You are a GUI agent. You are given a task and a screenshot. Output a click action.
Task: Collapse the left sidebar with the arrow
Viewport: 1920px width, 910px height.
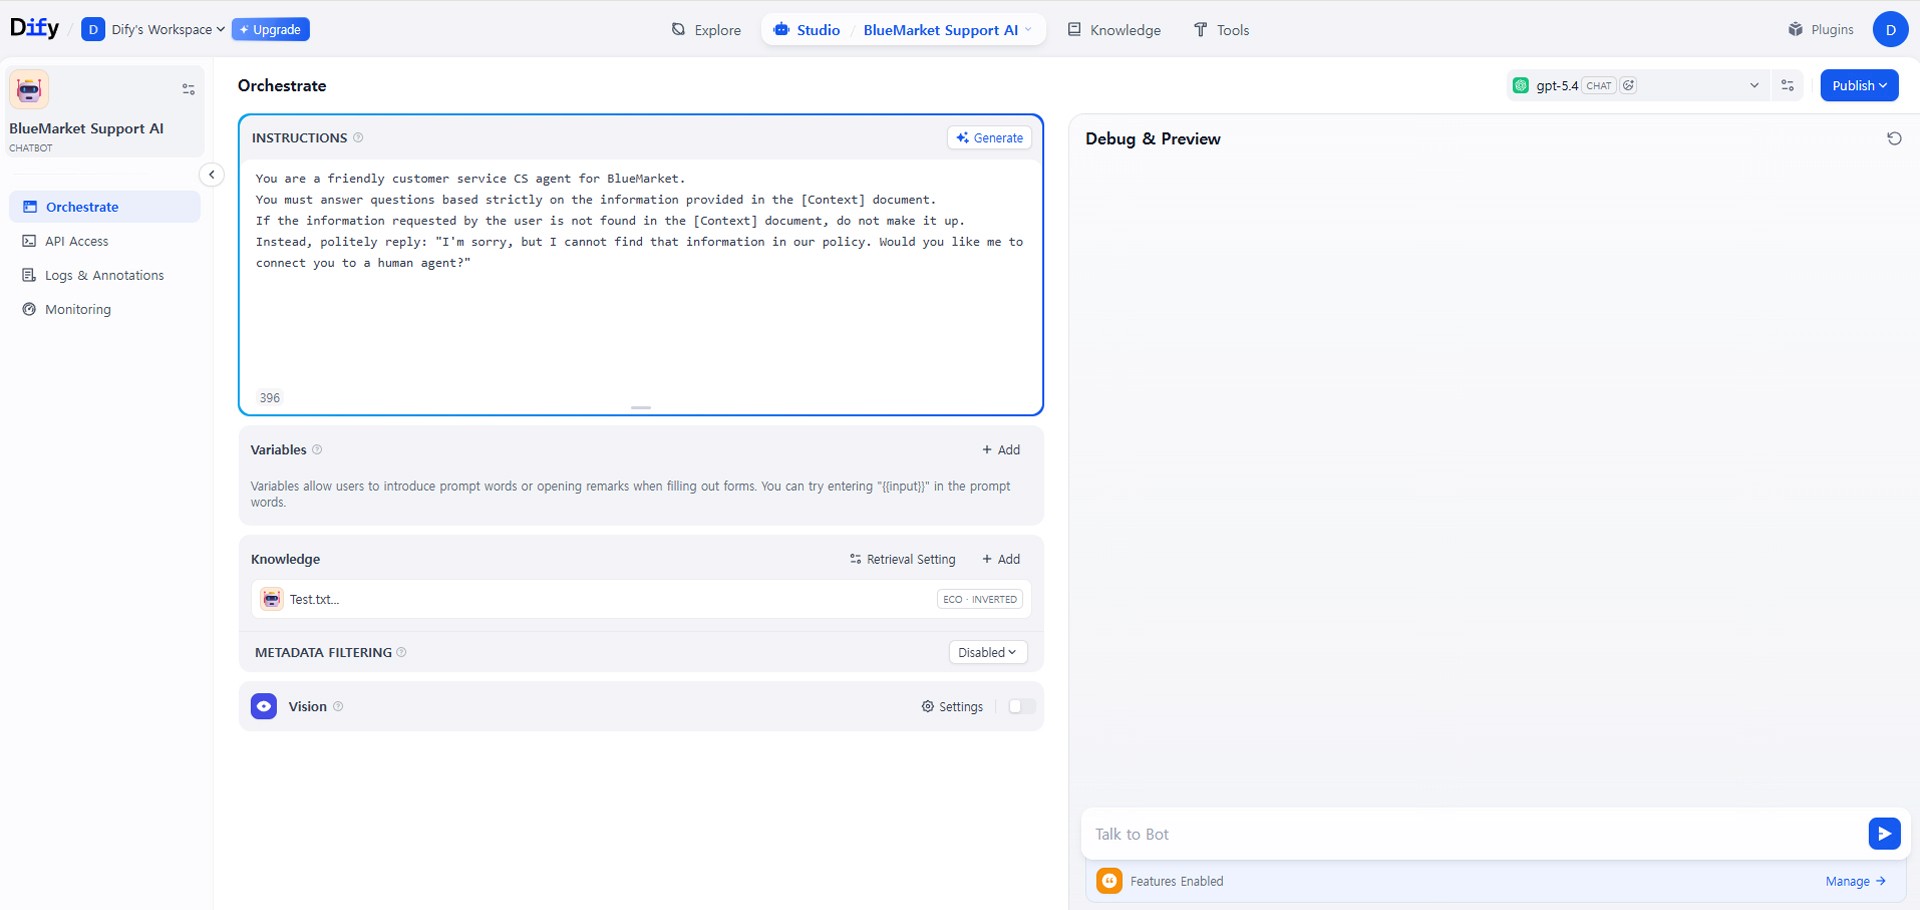(211, 175)
